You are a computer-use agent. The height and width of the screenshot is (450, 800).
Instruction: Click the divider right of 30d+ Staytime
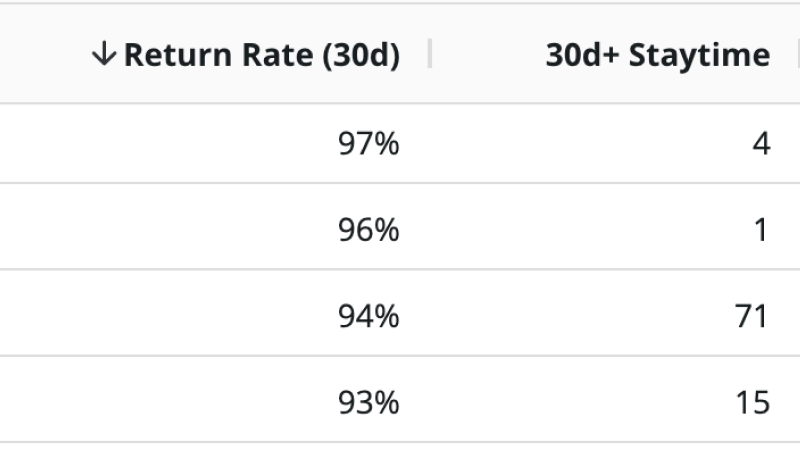tap(797, 55)
